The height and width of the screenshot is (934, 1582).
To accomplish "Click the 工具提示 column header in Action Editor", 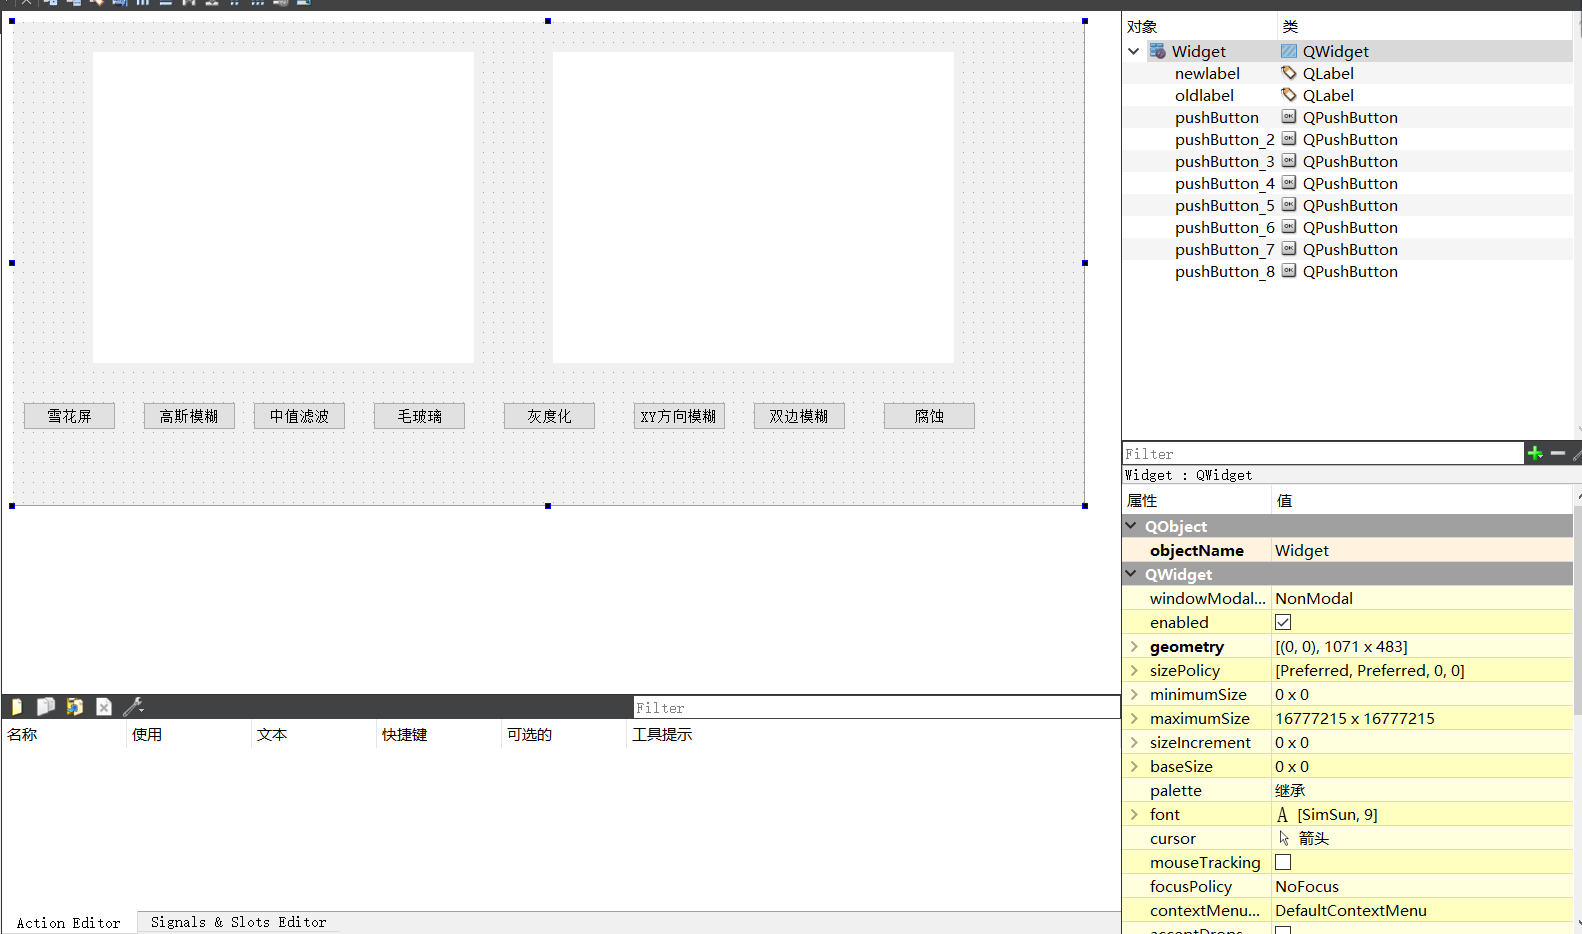I will (661, 734).
